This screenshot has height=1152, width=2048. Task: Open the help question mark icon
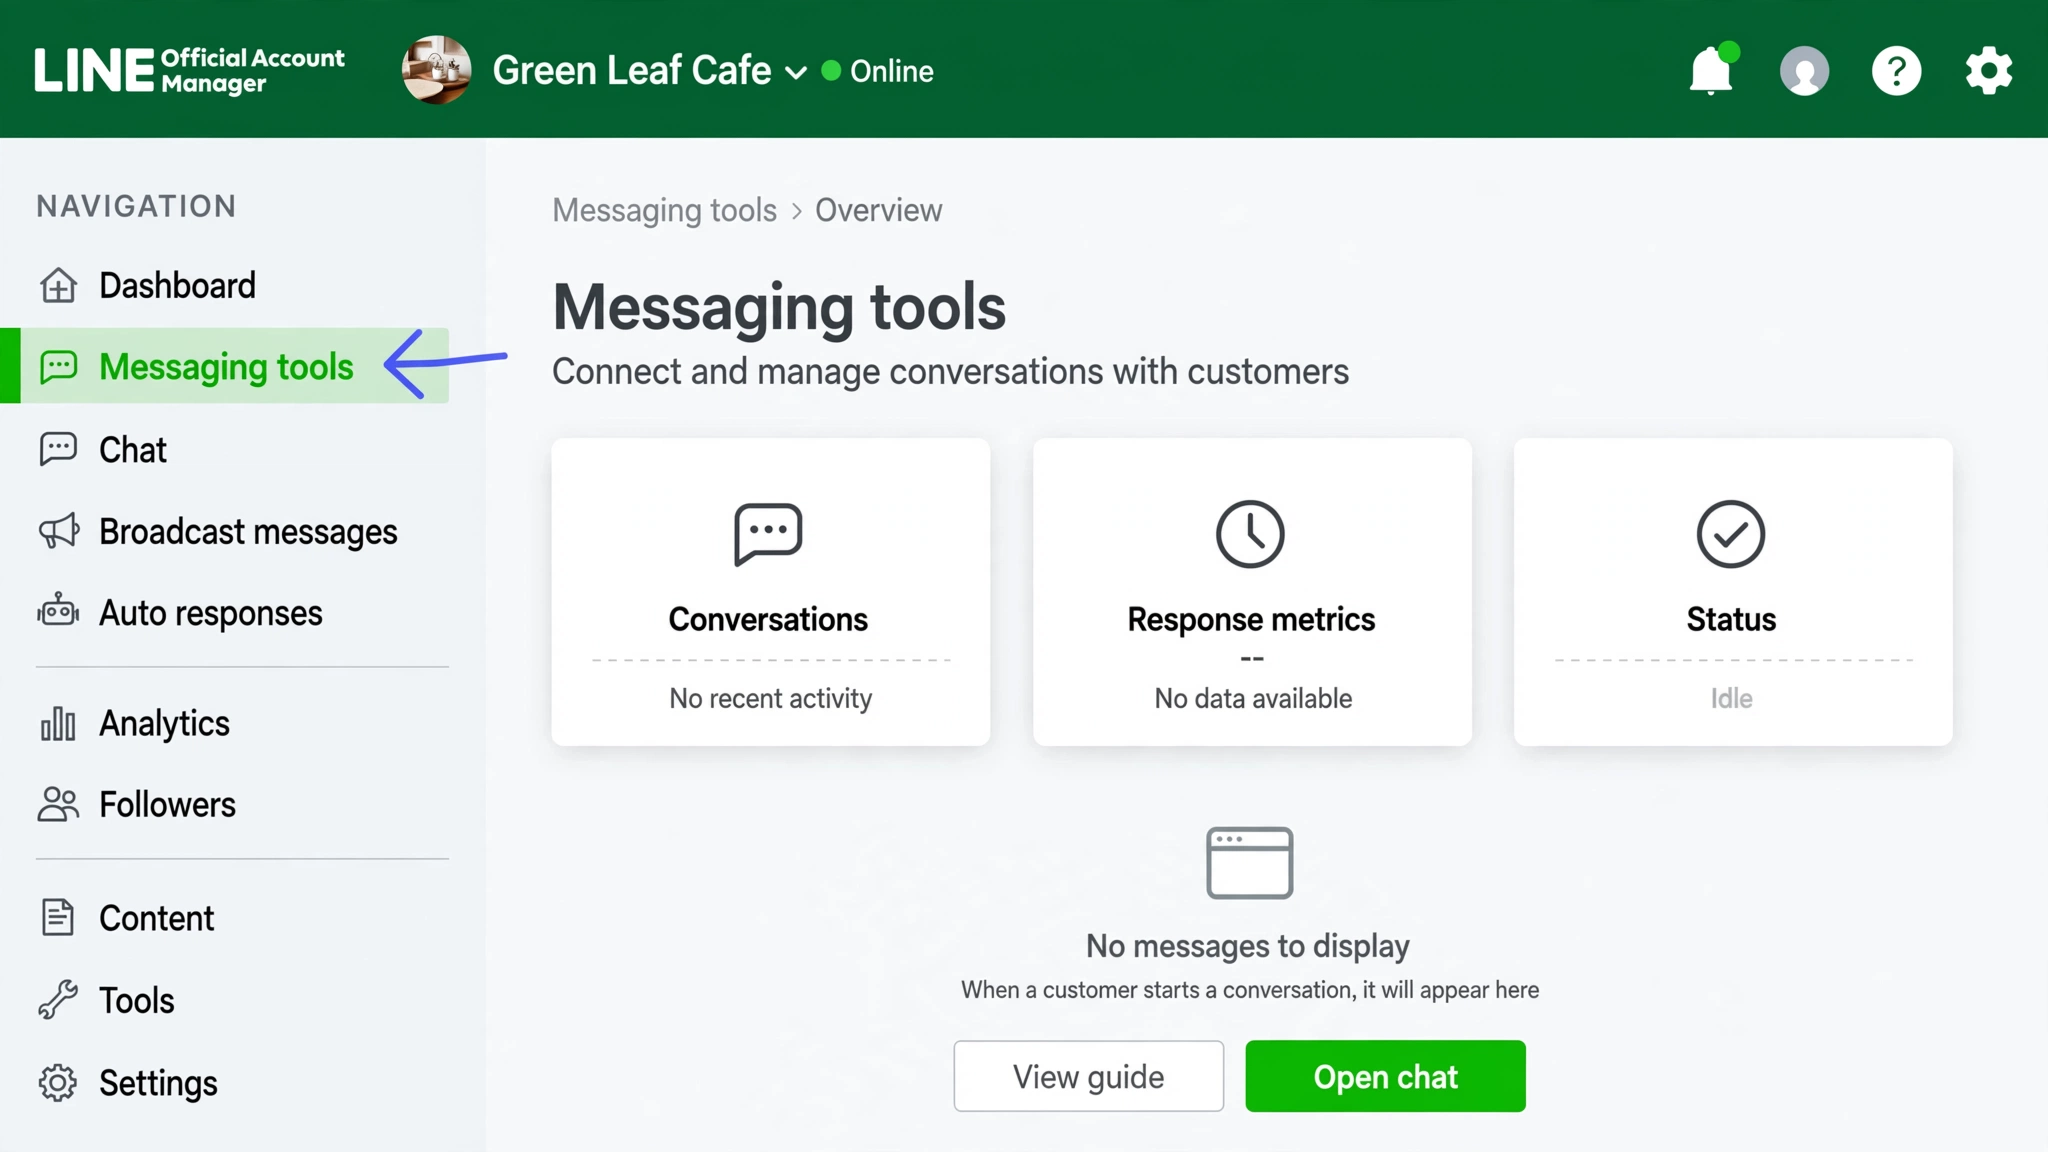(x=1896, y=71)
